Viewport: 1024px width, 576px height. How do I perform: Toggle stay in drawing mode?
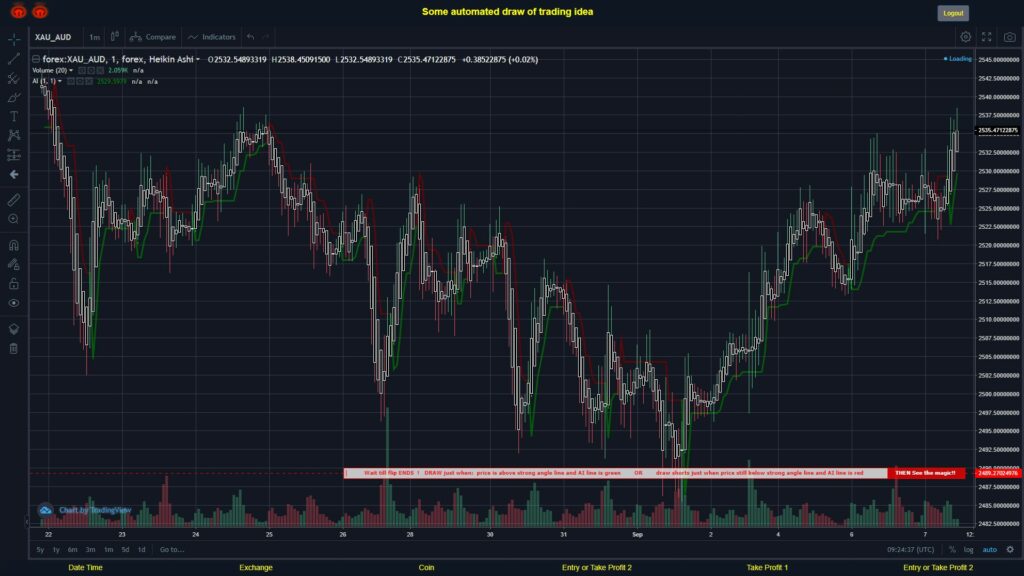(x=14, y=264)
